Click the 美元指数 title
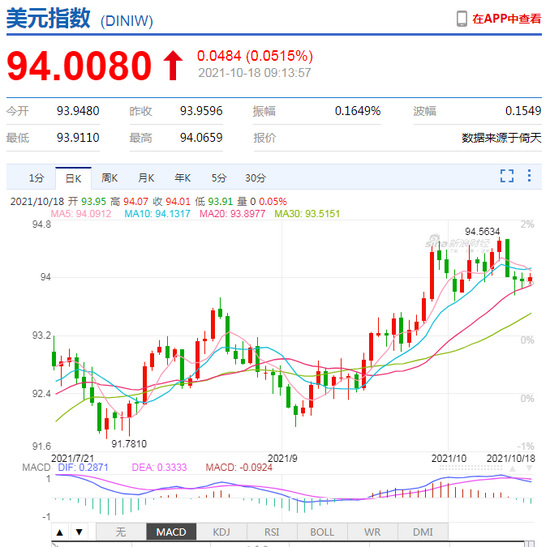 (x=48, y=19)
